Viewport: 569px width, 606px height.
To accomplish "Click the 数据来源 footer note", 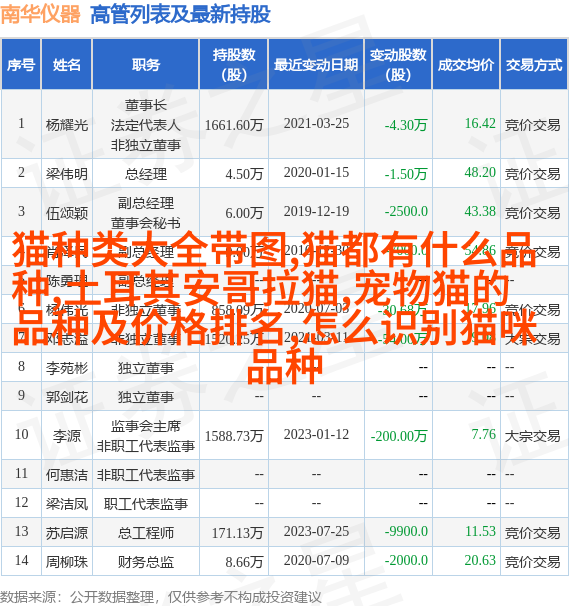I will pos(160,597).
